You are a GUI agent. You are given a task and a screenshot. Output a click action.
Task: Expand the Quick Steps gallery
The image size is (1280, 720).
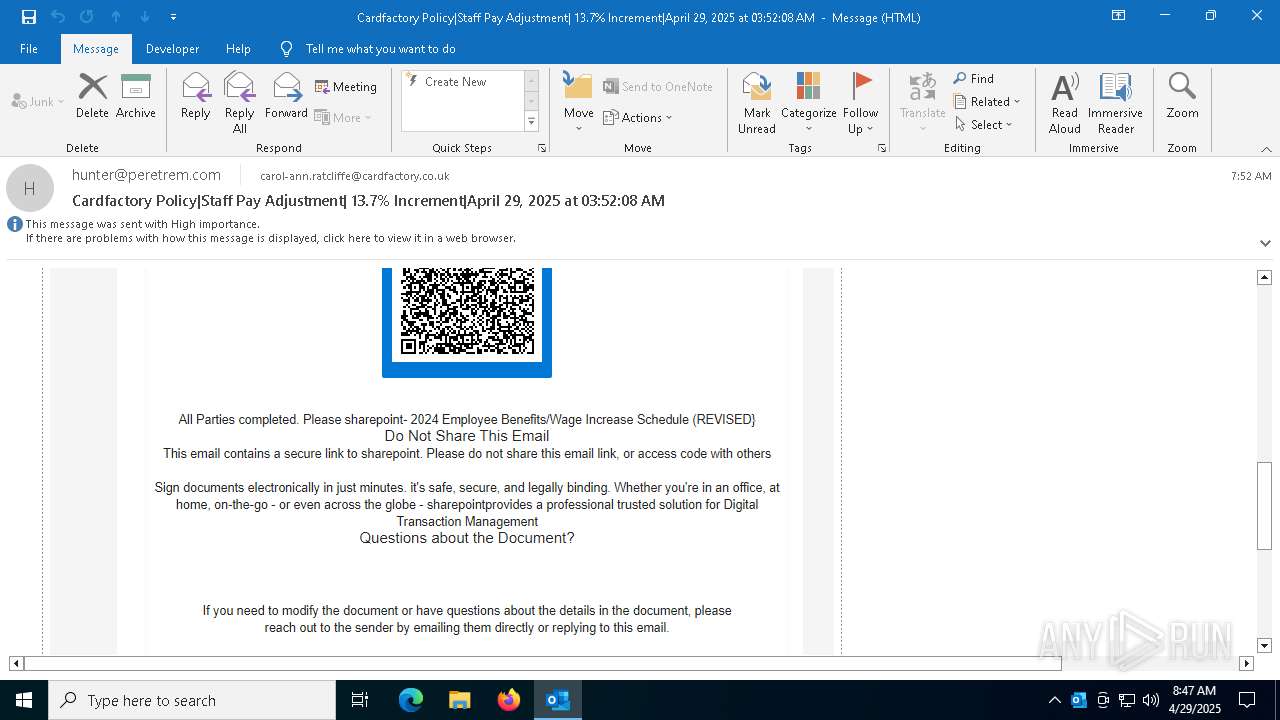click(x=531, y=122)
